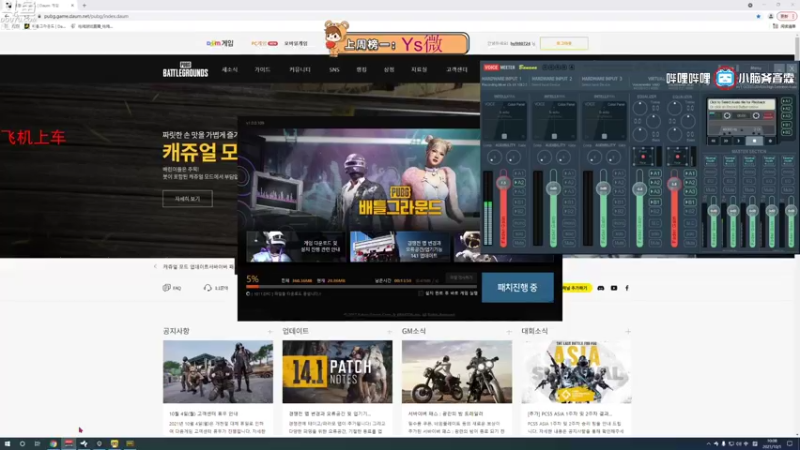Open the Windows Start menu

click(x=7, y=444)
